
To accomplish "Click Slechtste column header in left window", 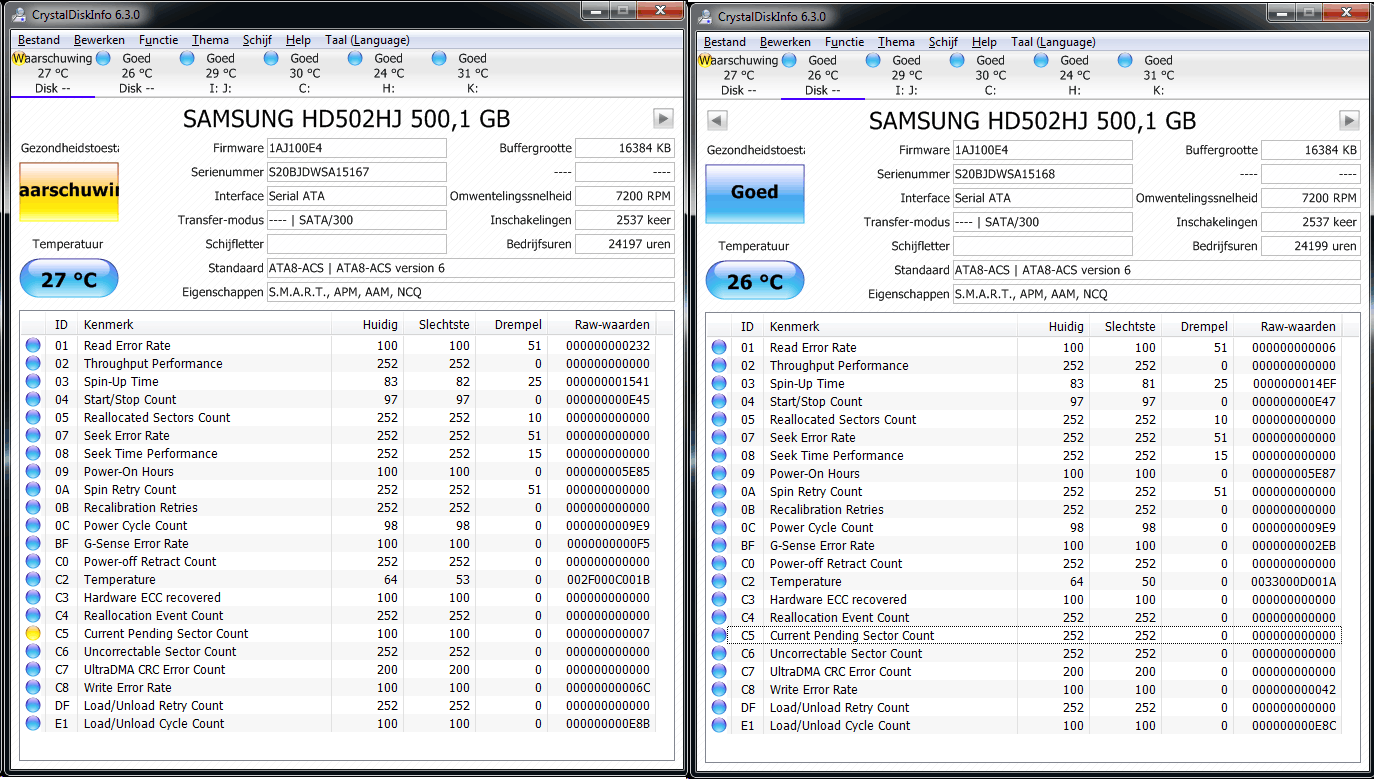I will point(439,325).
